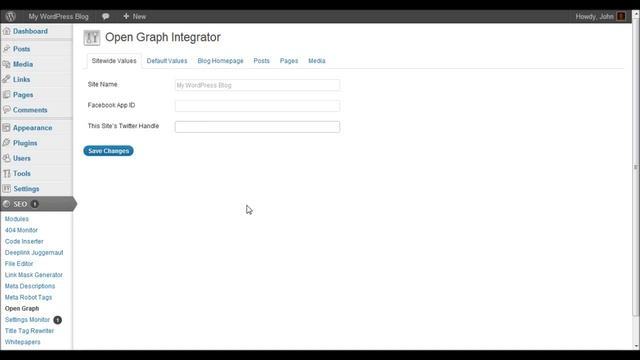Click the scrollbar down arrow

click(636, 347)
